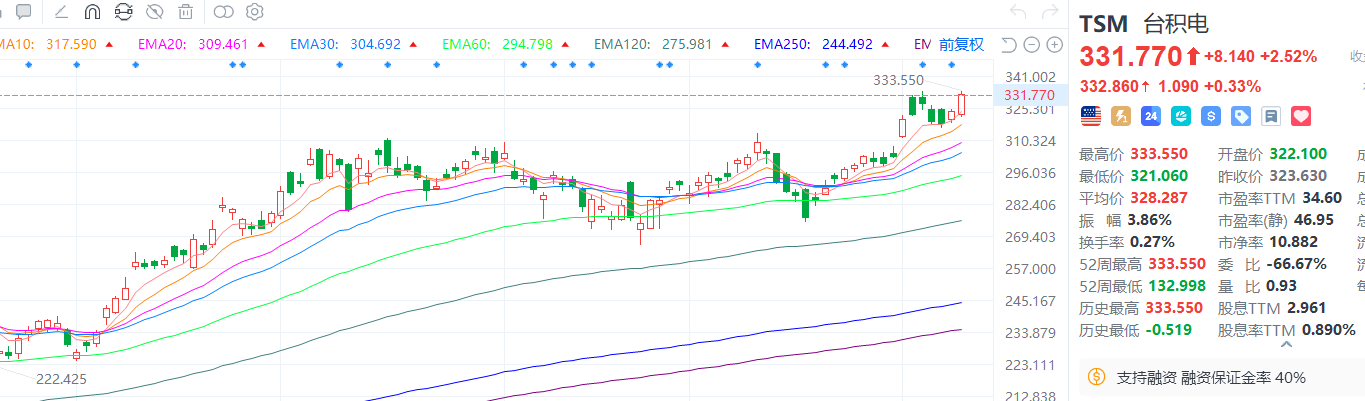
Task: Click the 333.550 high label on chart
Action: click(897, 80)
